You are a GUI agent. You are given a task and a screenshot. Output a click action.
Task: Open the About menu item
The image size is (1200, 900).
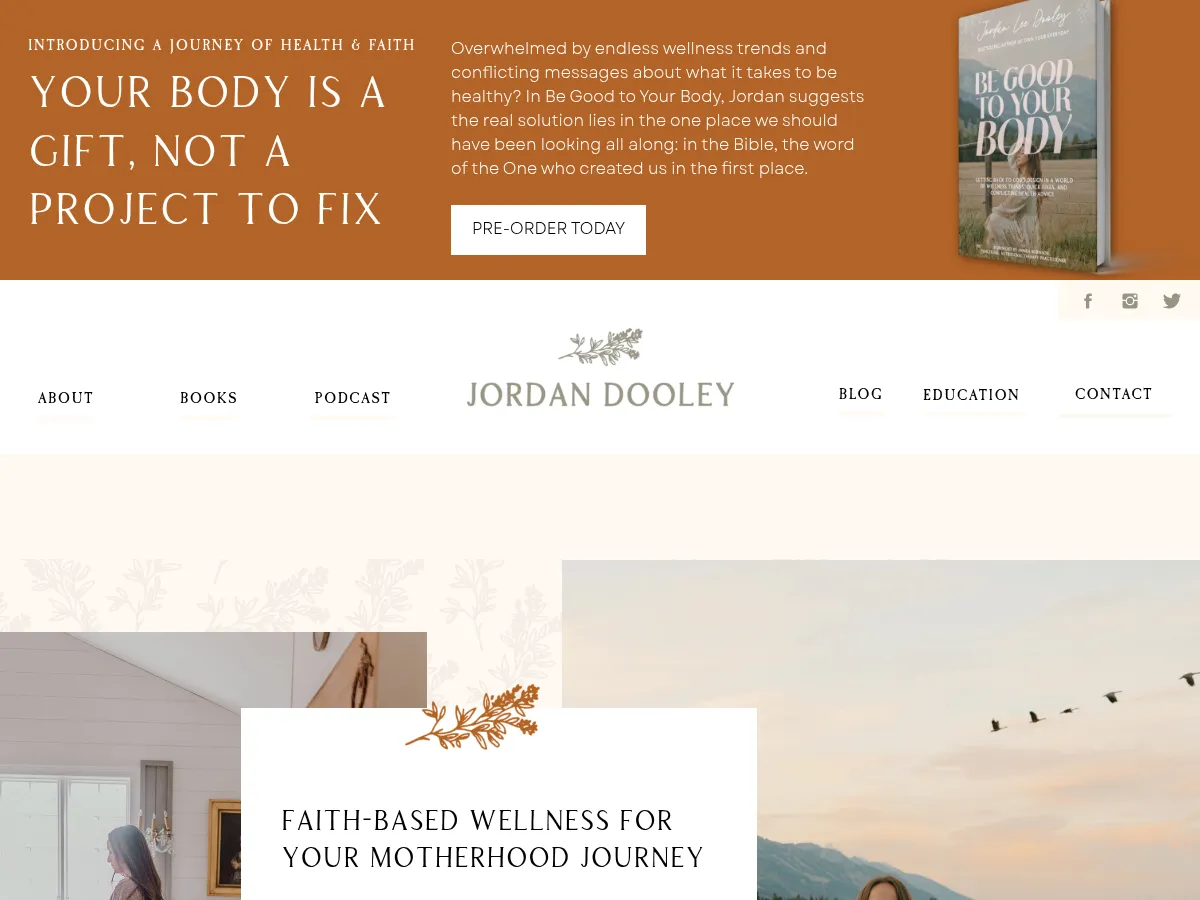click(x=66, y=398)
